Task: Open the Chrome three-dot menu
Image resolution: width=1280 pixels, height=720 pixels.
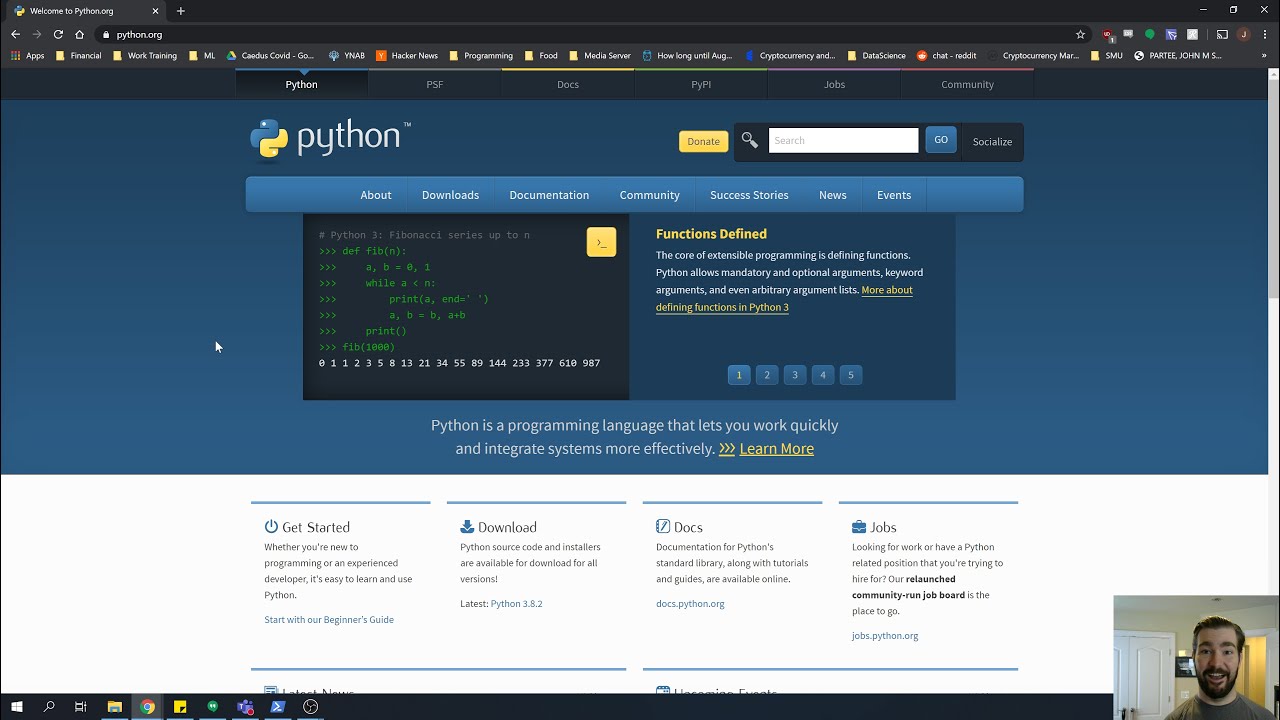Action: click(x=1265, y=34)
